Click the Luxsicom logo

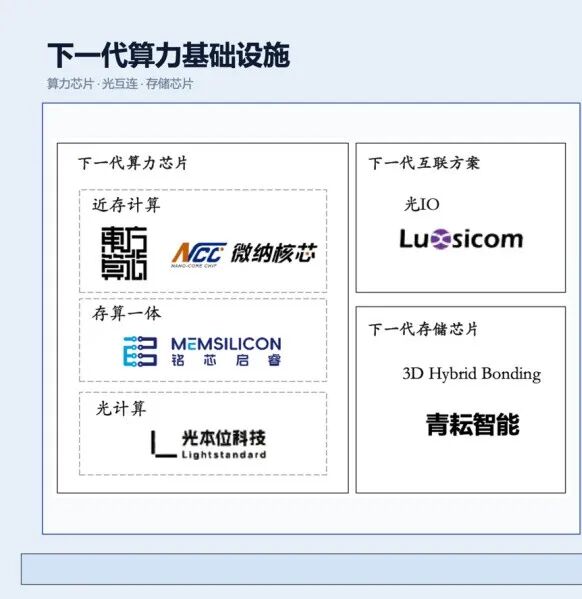coord(461,239)
